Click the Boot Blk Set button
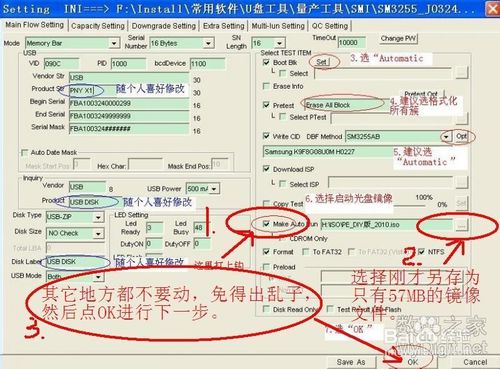This screenshot has height=369, width=500. click(322, 62)
